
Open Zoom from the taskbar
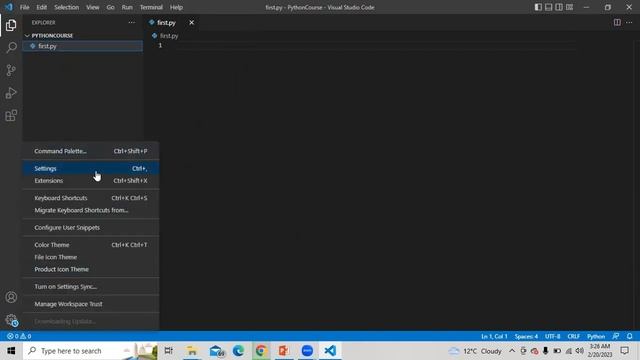point(307,351)
